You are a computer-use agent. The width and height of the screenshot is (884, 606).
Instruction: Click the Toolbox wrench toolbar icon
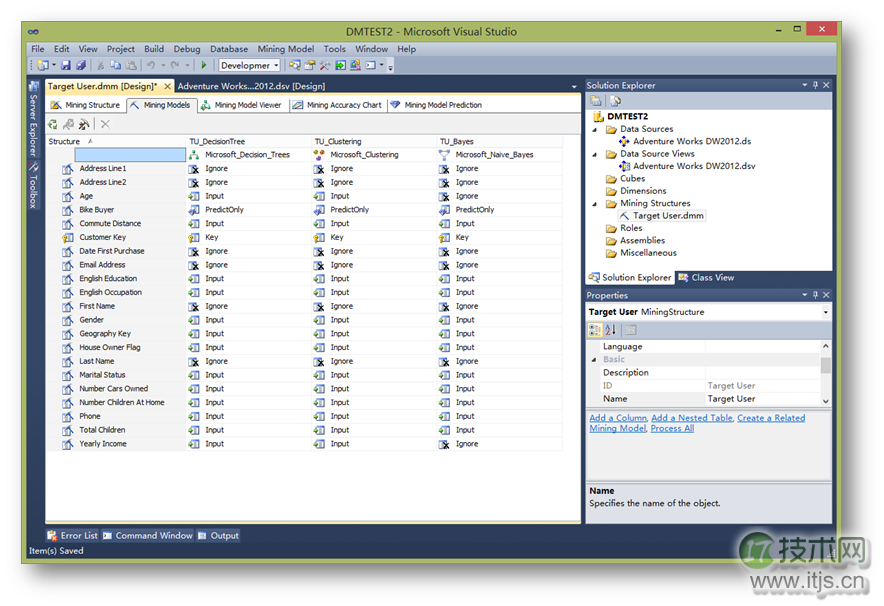click(x=325, y=65)
